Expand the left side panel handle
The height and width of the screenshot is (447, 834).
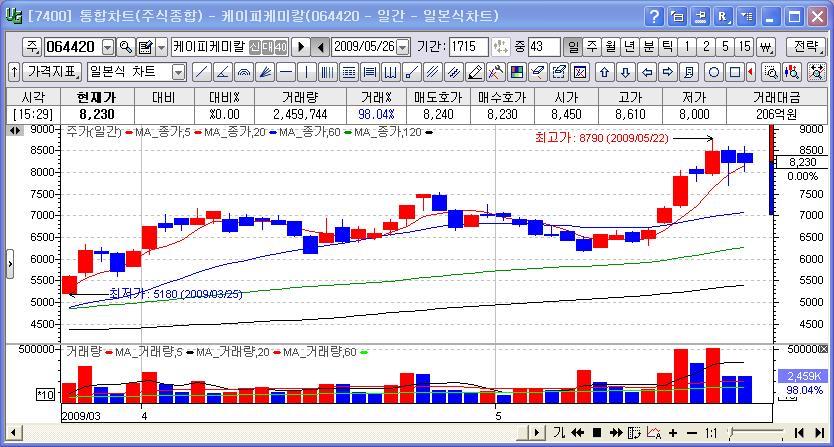[10, 263]
